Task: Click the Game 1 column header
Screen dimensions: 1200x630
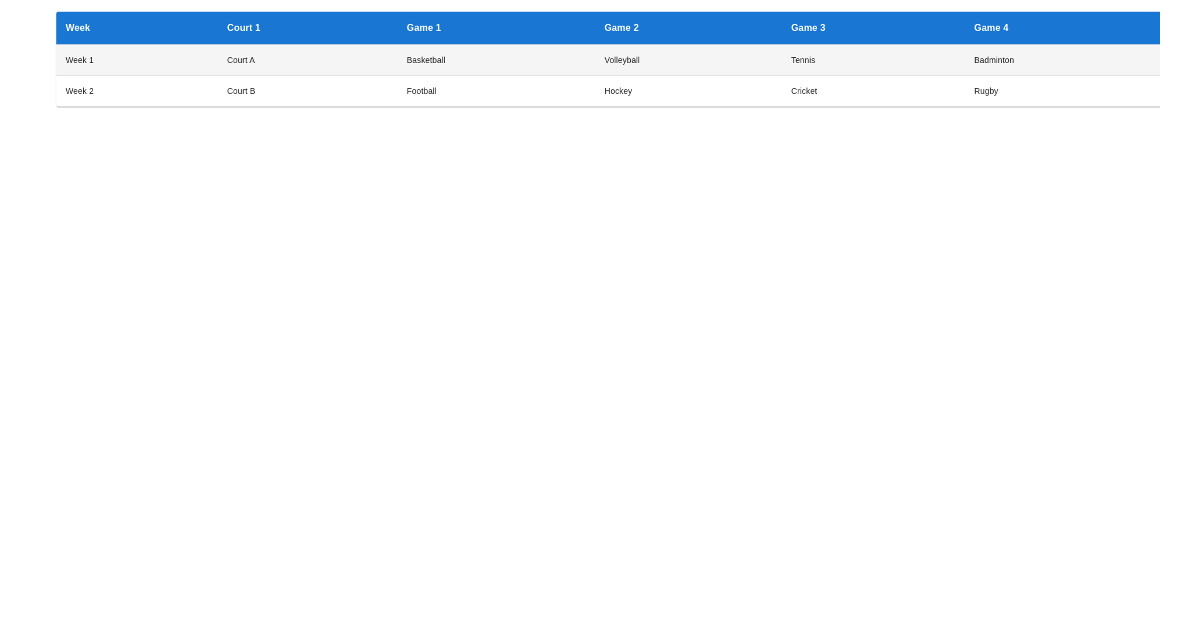Action: tap(423, 27)
